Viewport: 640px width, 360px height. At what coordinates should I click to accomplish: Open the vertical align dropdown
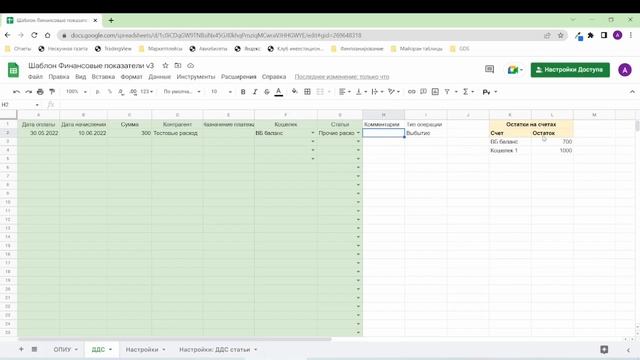[361, 92]
